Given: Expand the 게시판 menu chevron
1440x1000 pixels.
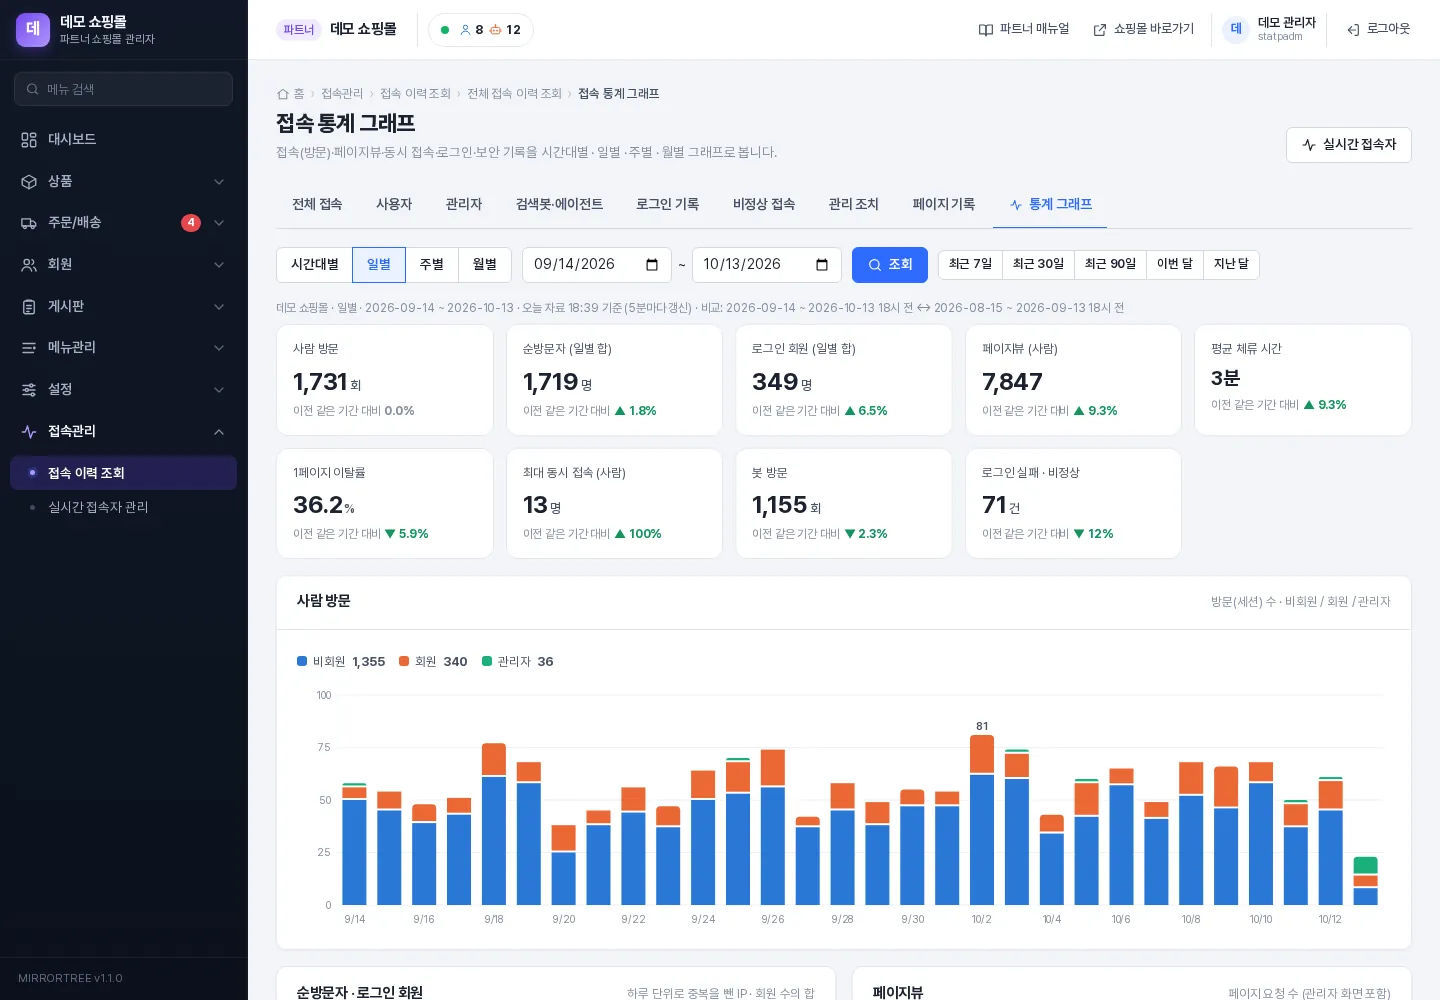Looking at the screenshot, I should tap(219, 307).
